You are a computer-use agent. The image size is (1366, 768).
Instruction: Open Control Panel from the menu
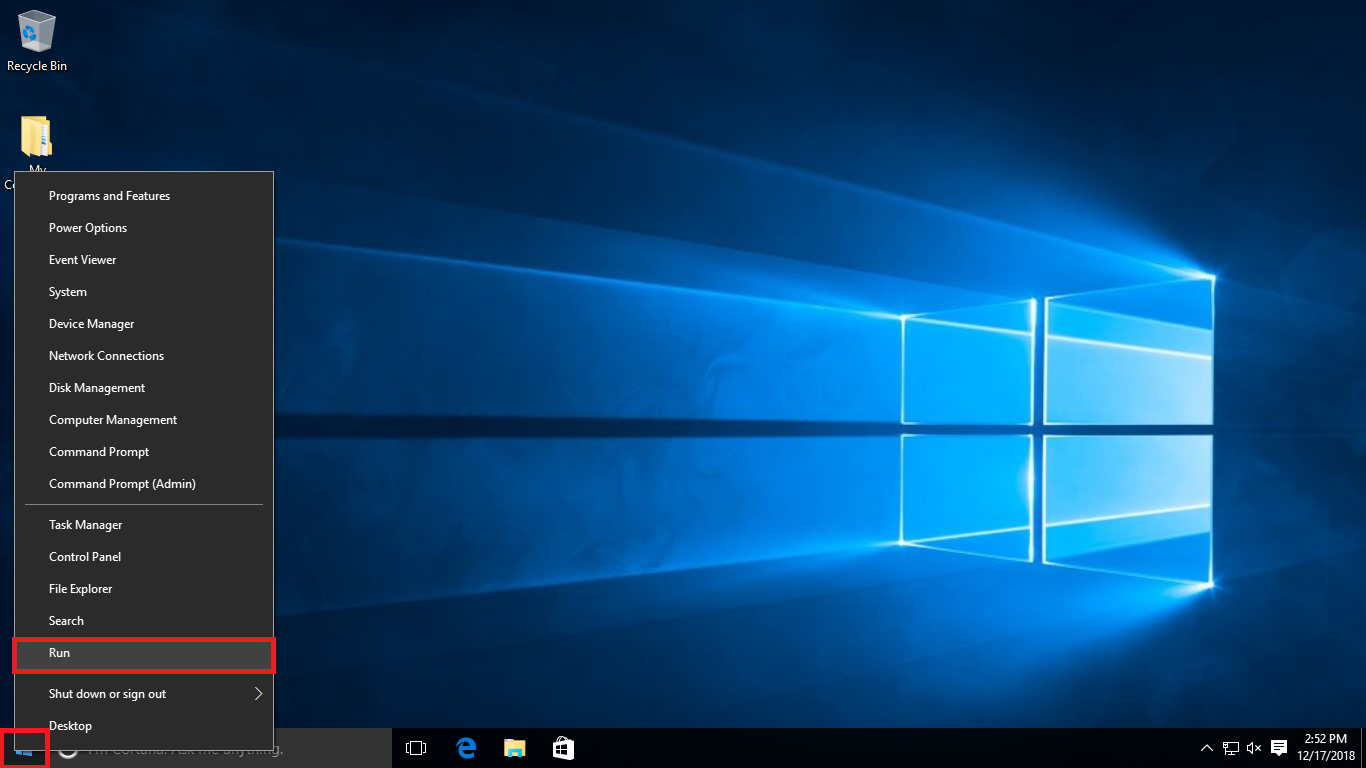(85, 557)
